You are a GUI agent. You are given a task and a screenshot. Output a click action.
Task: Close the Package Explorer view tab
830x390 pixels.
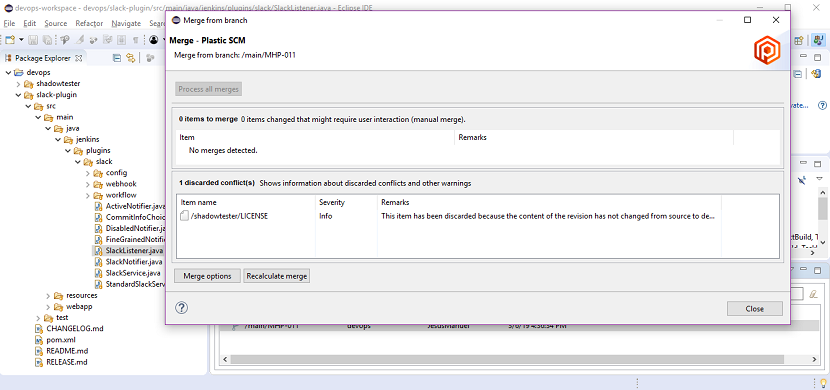[78, 58]
